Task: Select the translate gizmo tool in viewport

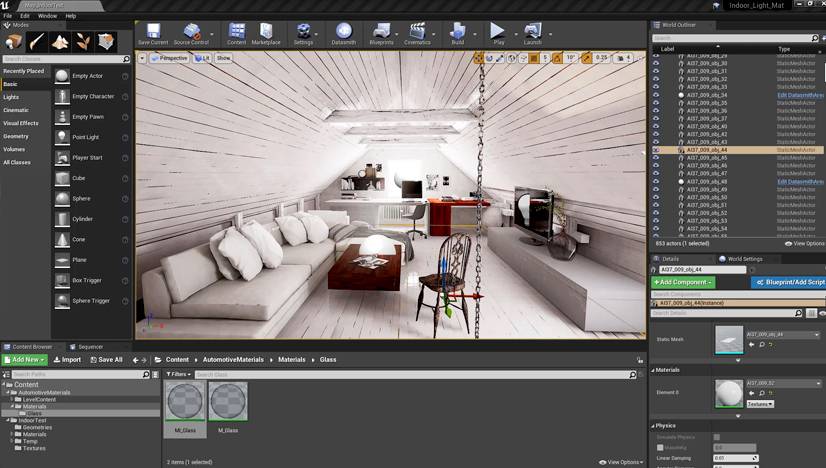Action: coord(478,58)
